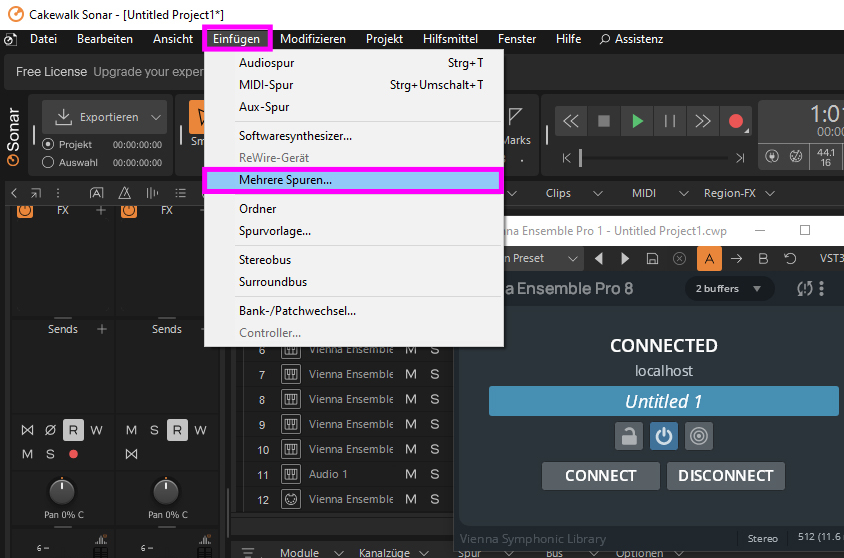This screenshot has height=558, width=844.
Task: Select previous plugin preset arrow
Action: pyautogui.click(x=599, y=259)
